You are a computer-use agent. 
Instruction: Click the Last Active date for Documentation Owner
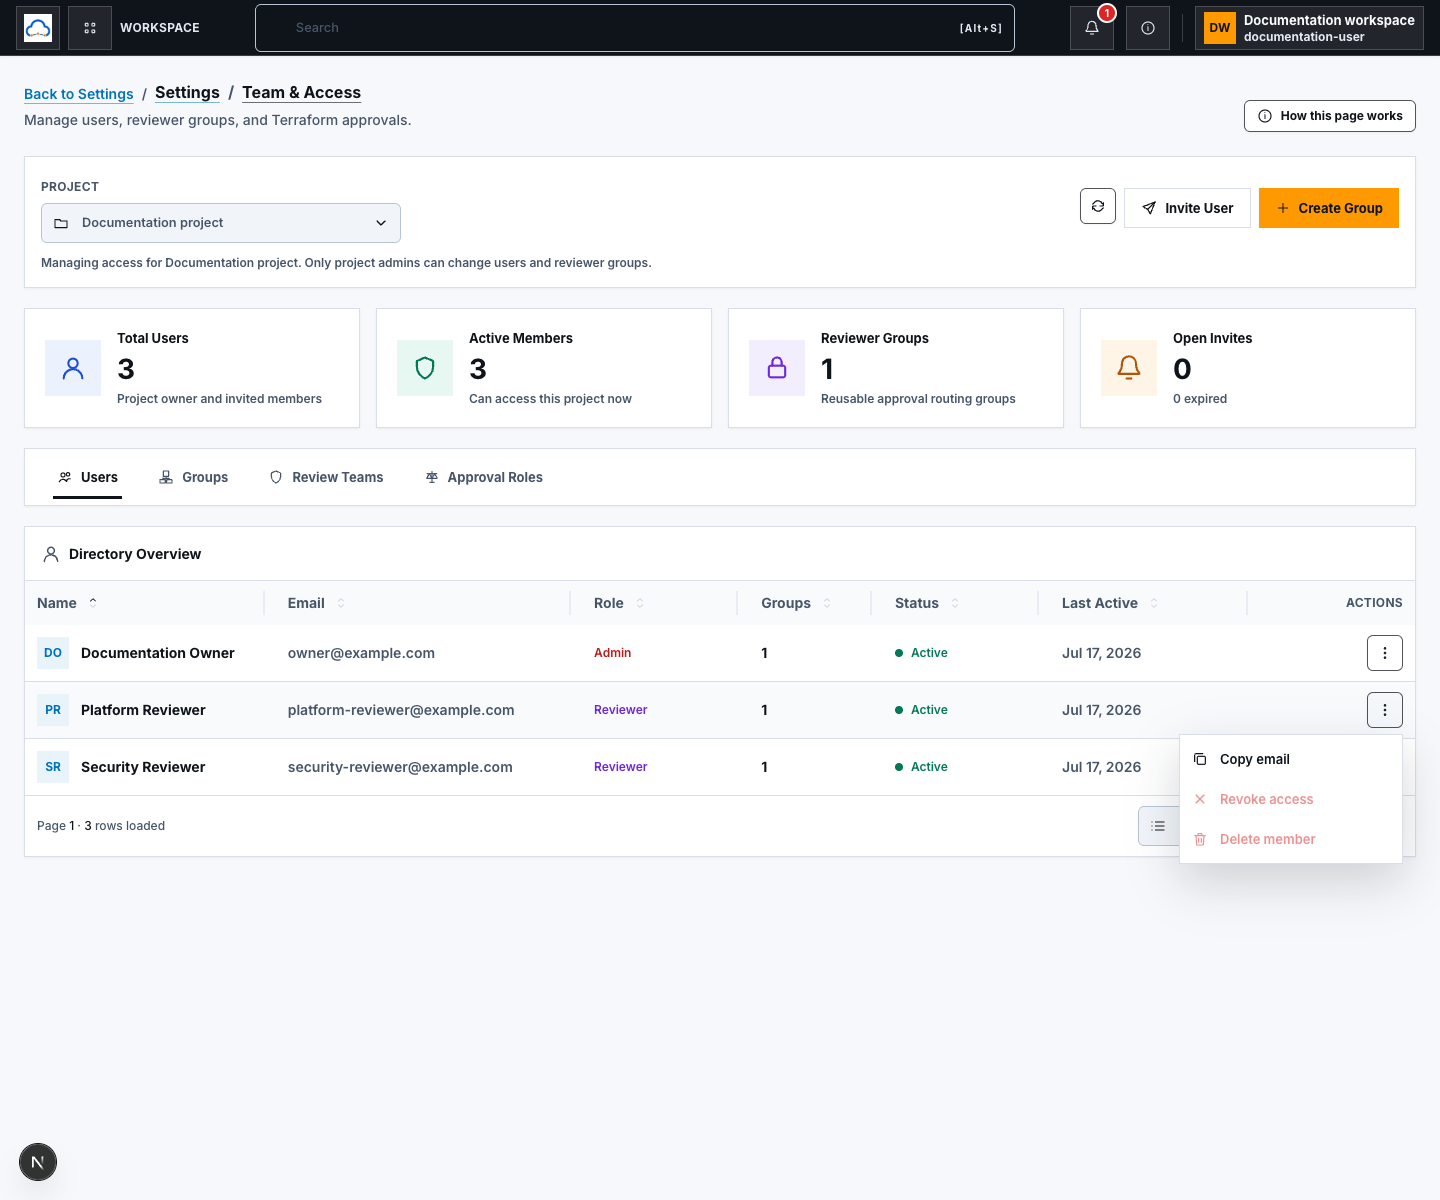(1101, 653)
